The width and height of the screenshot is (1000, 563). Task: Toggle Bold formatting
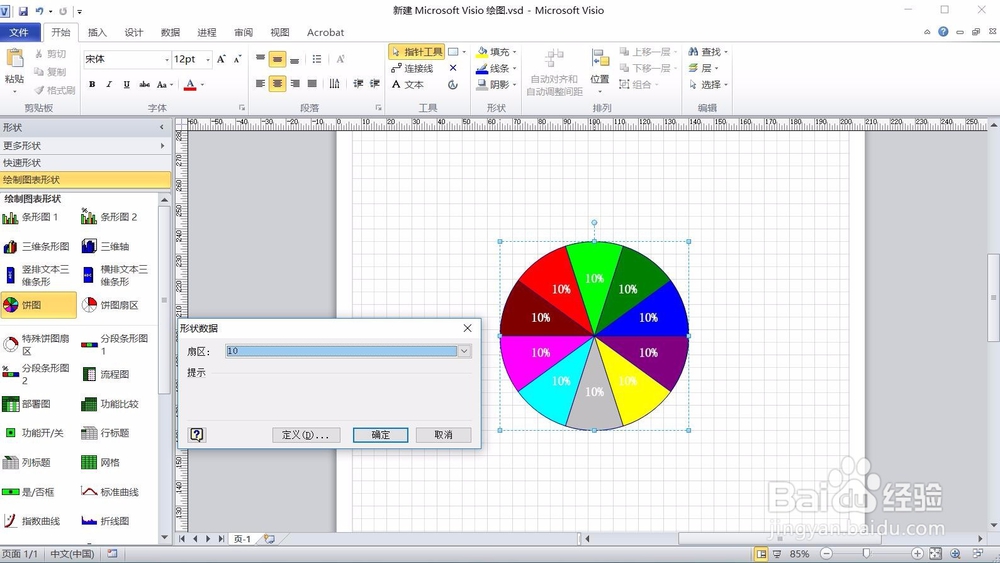point(92,84)
